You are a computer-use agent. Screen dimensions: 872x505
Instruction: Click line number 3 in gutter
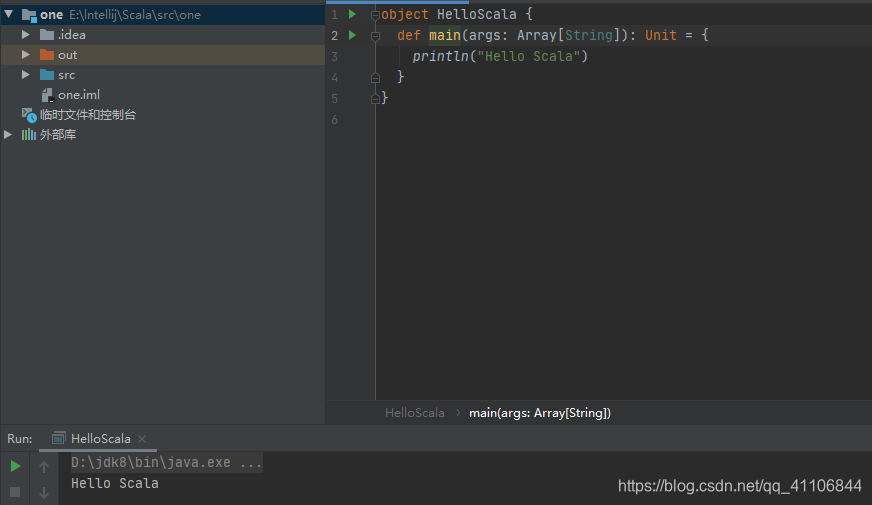coord(334,56)
